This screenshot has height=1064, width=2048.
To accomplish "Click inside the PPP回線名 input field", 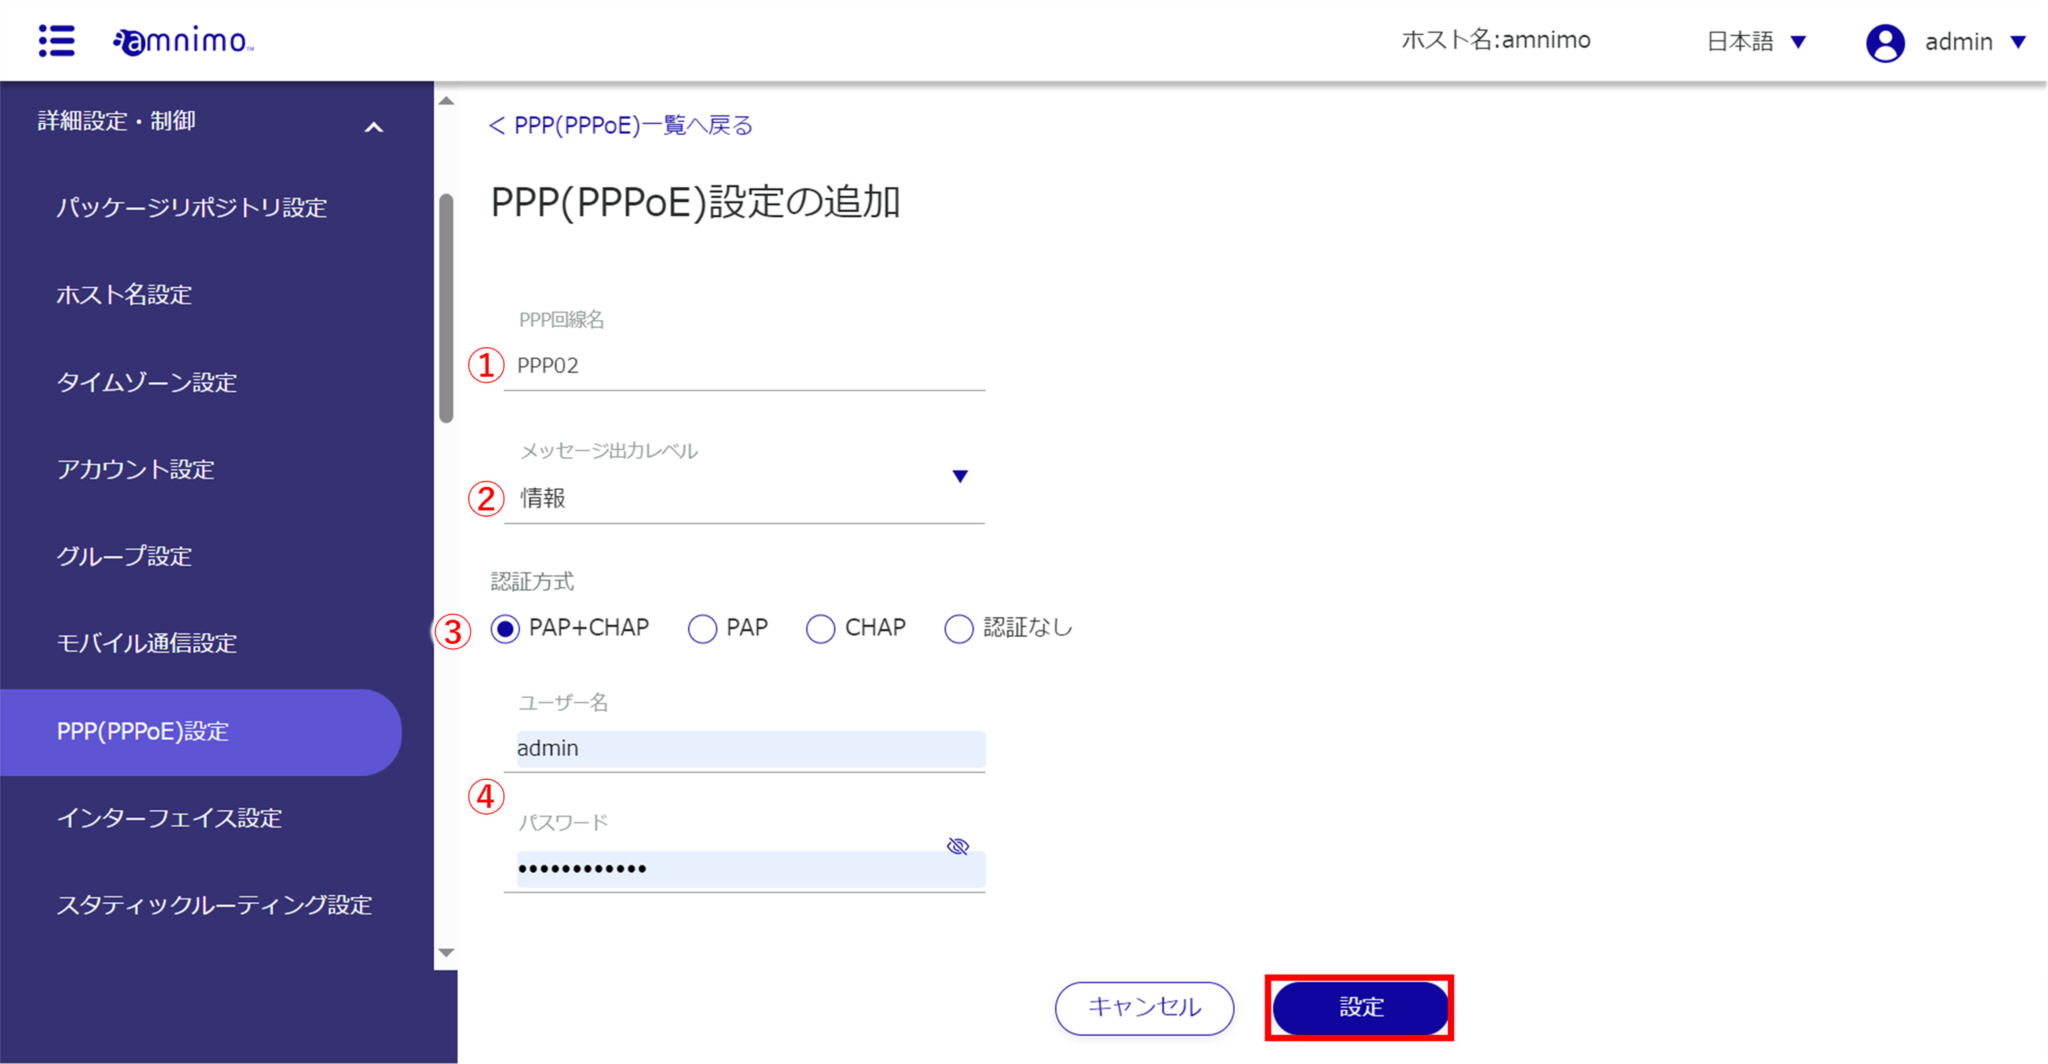I will (745, 365).
